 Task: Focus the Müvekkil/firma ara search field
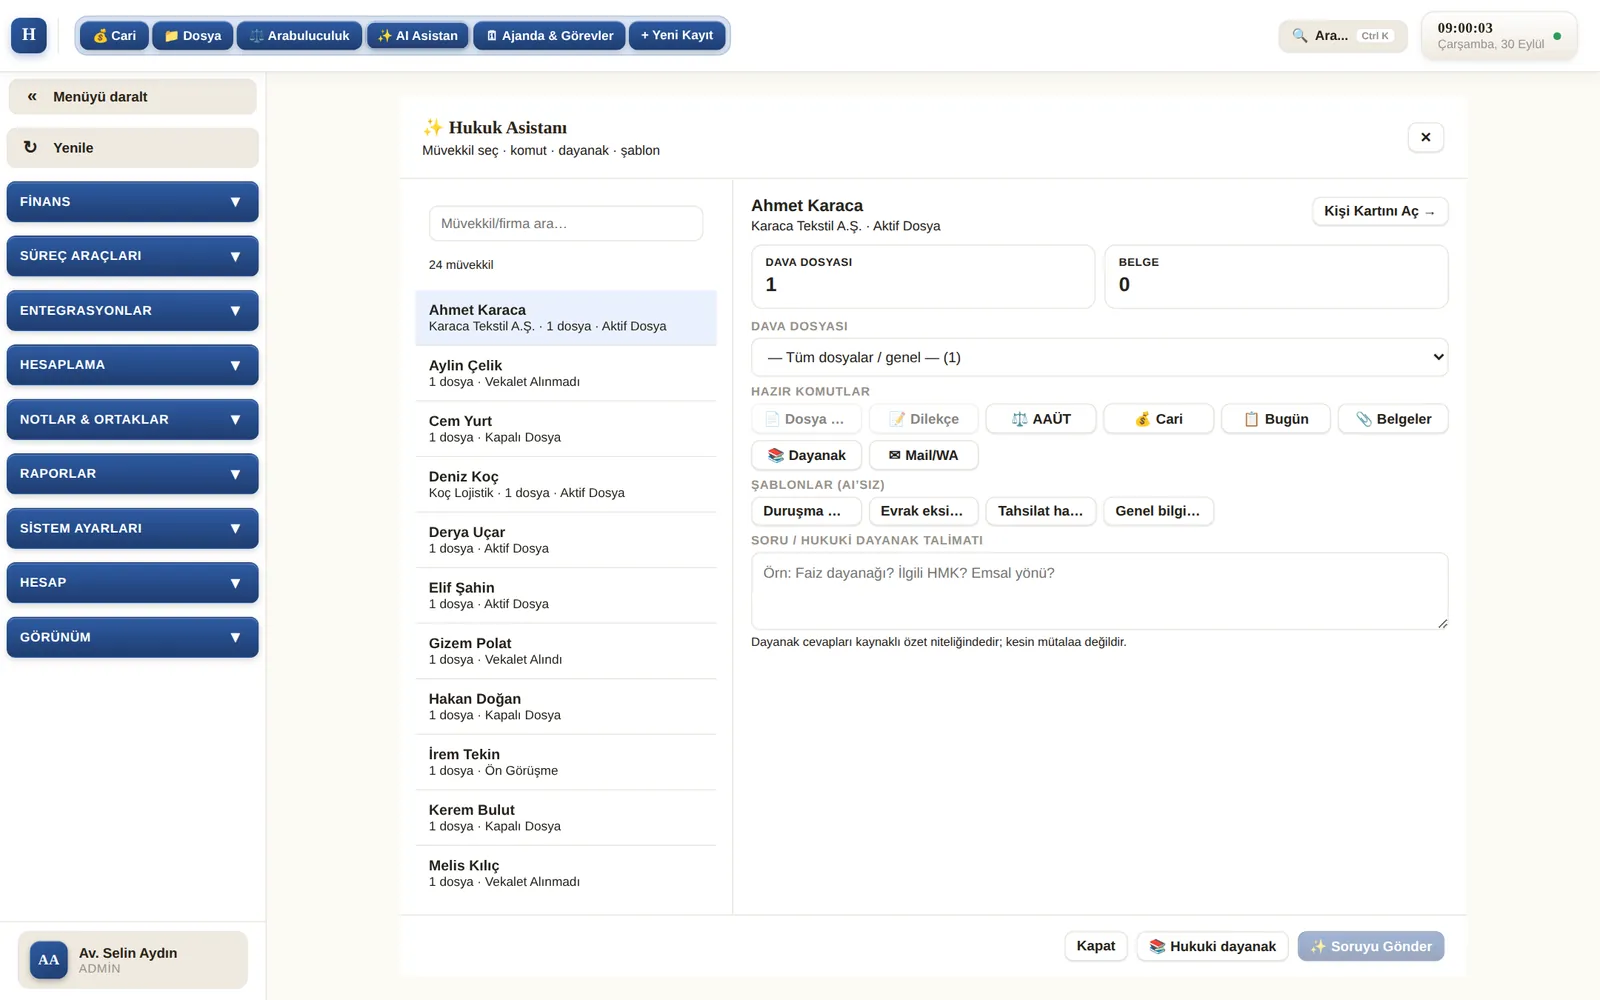[565, 224]
